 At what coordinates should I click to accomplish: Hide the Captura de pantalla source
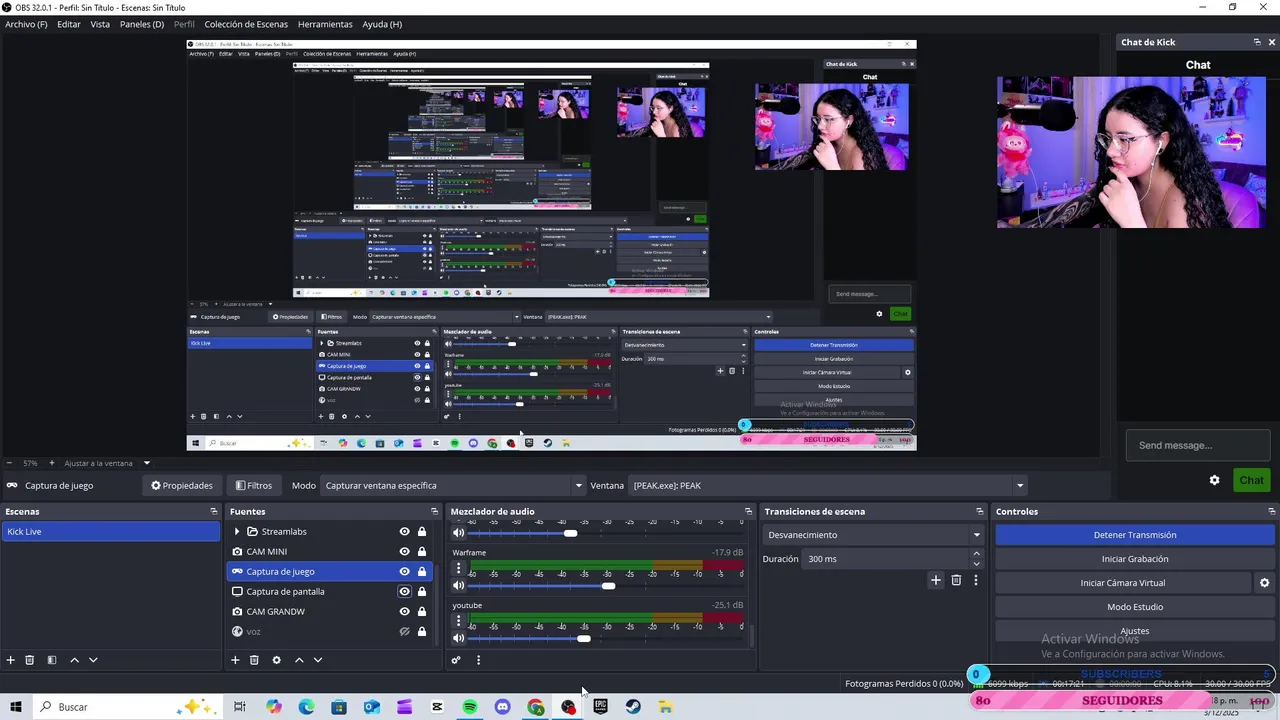click(x=404, y=592)
